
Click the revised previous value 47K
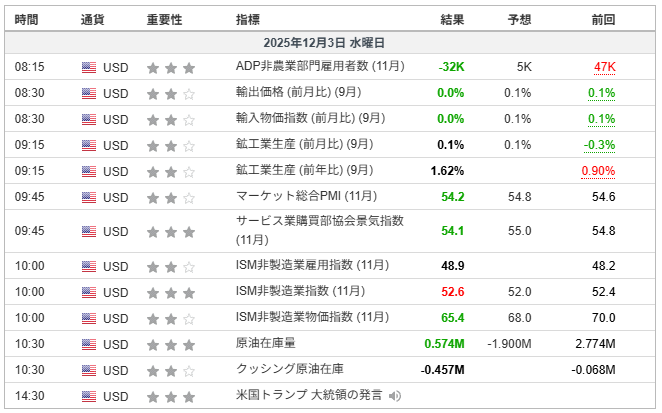coord(604,67)
